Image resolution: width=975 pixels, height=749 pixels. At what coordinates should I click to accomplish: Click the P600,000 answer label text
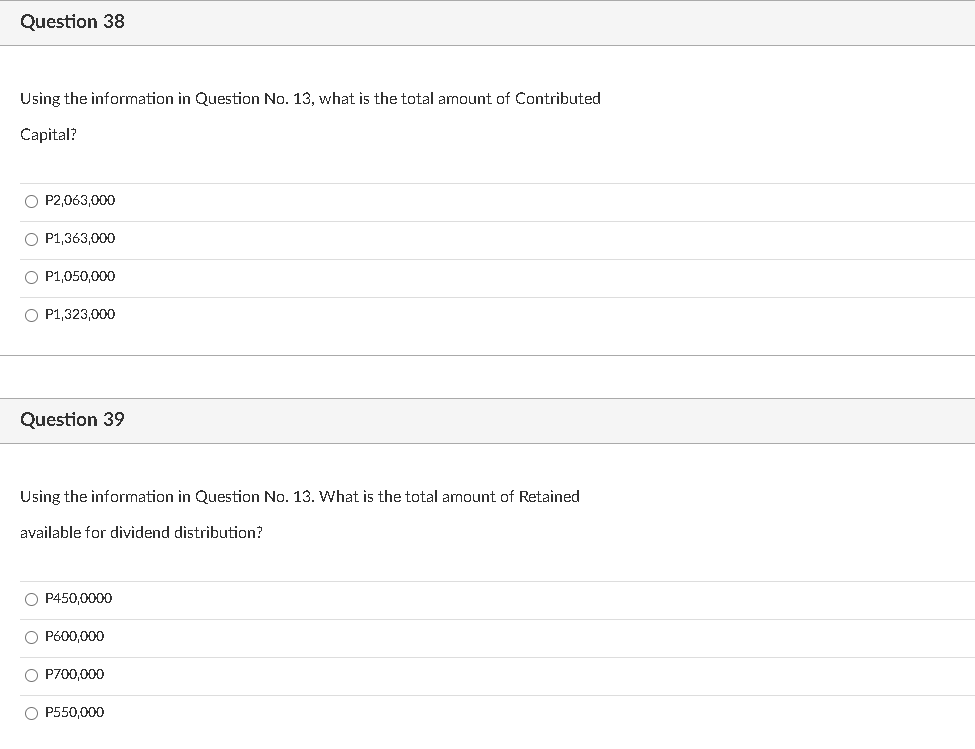74,636
